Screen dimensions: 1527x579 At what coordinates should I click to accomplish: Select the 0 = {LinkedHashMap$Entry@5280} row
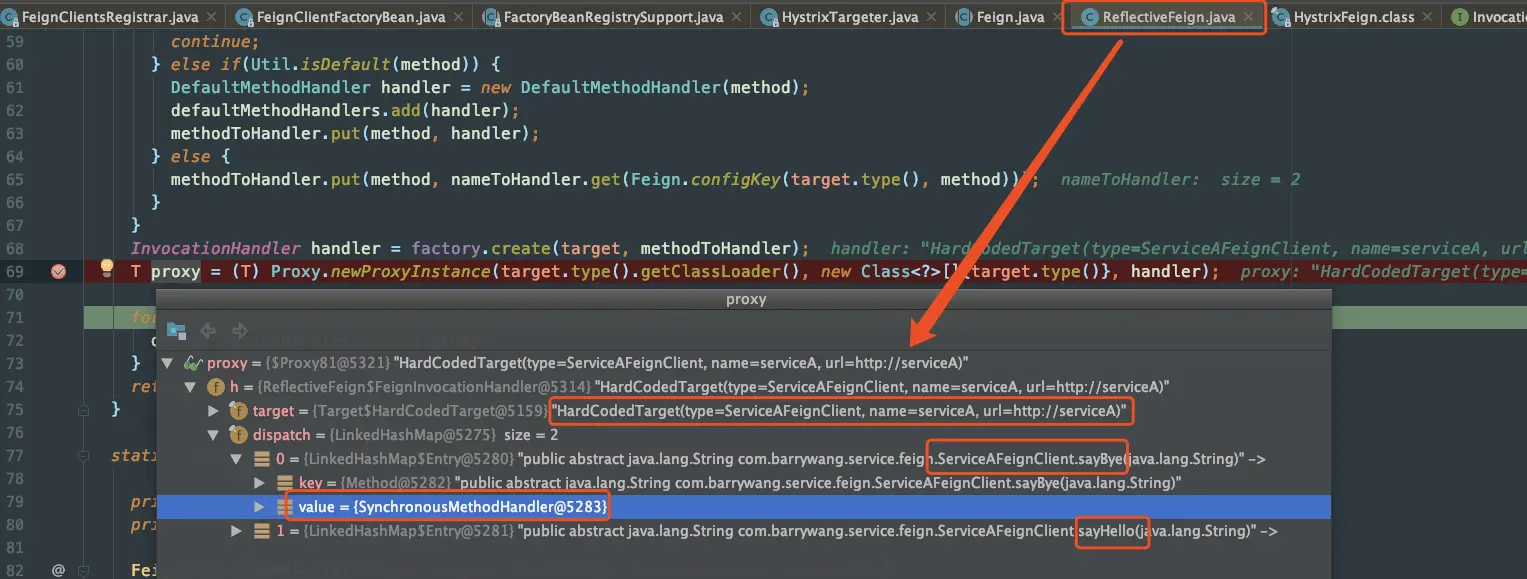point(743,459)
